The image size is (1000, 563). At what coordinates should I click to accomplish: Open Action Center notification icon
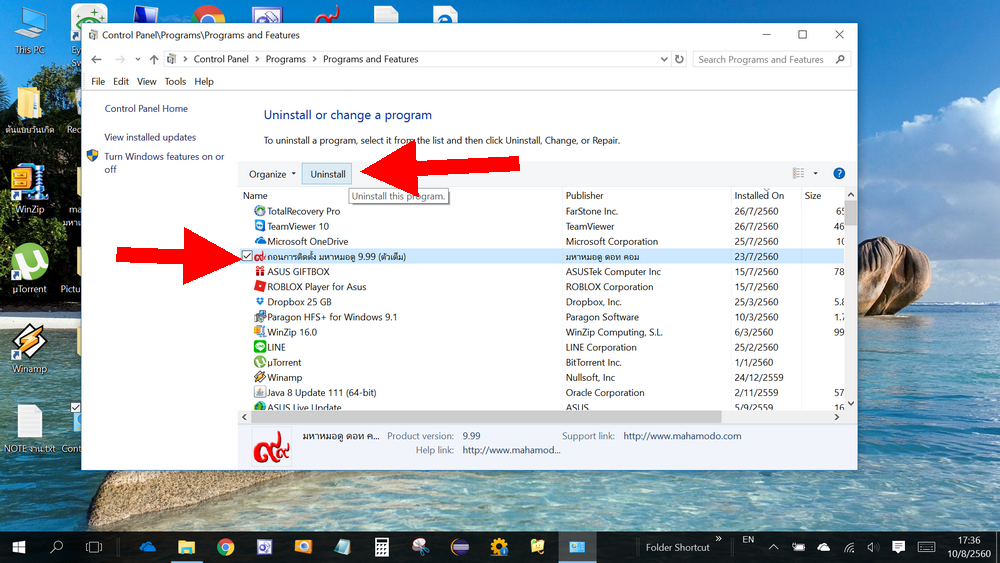pyautogui.click(x=898, y=547)
